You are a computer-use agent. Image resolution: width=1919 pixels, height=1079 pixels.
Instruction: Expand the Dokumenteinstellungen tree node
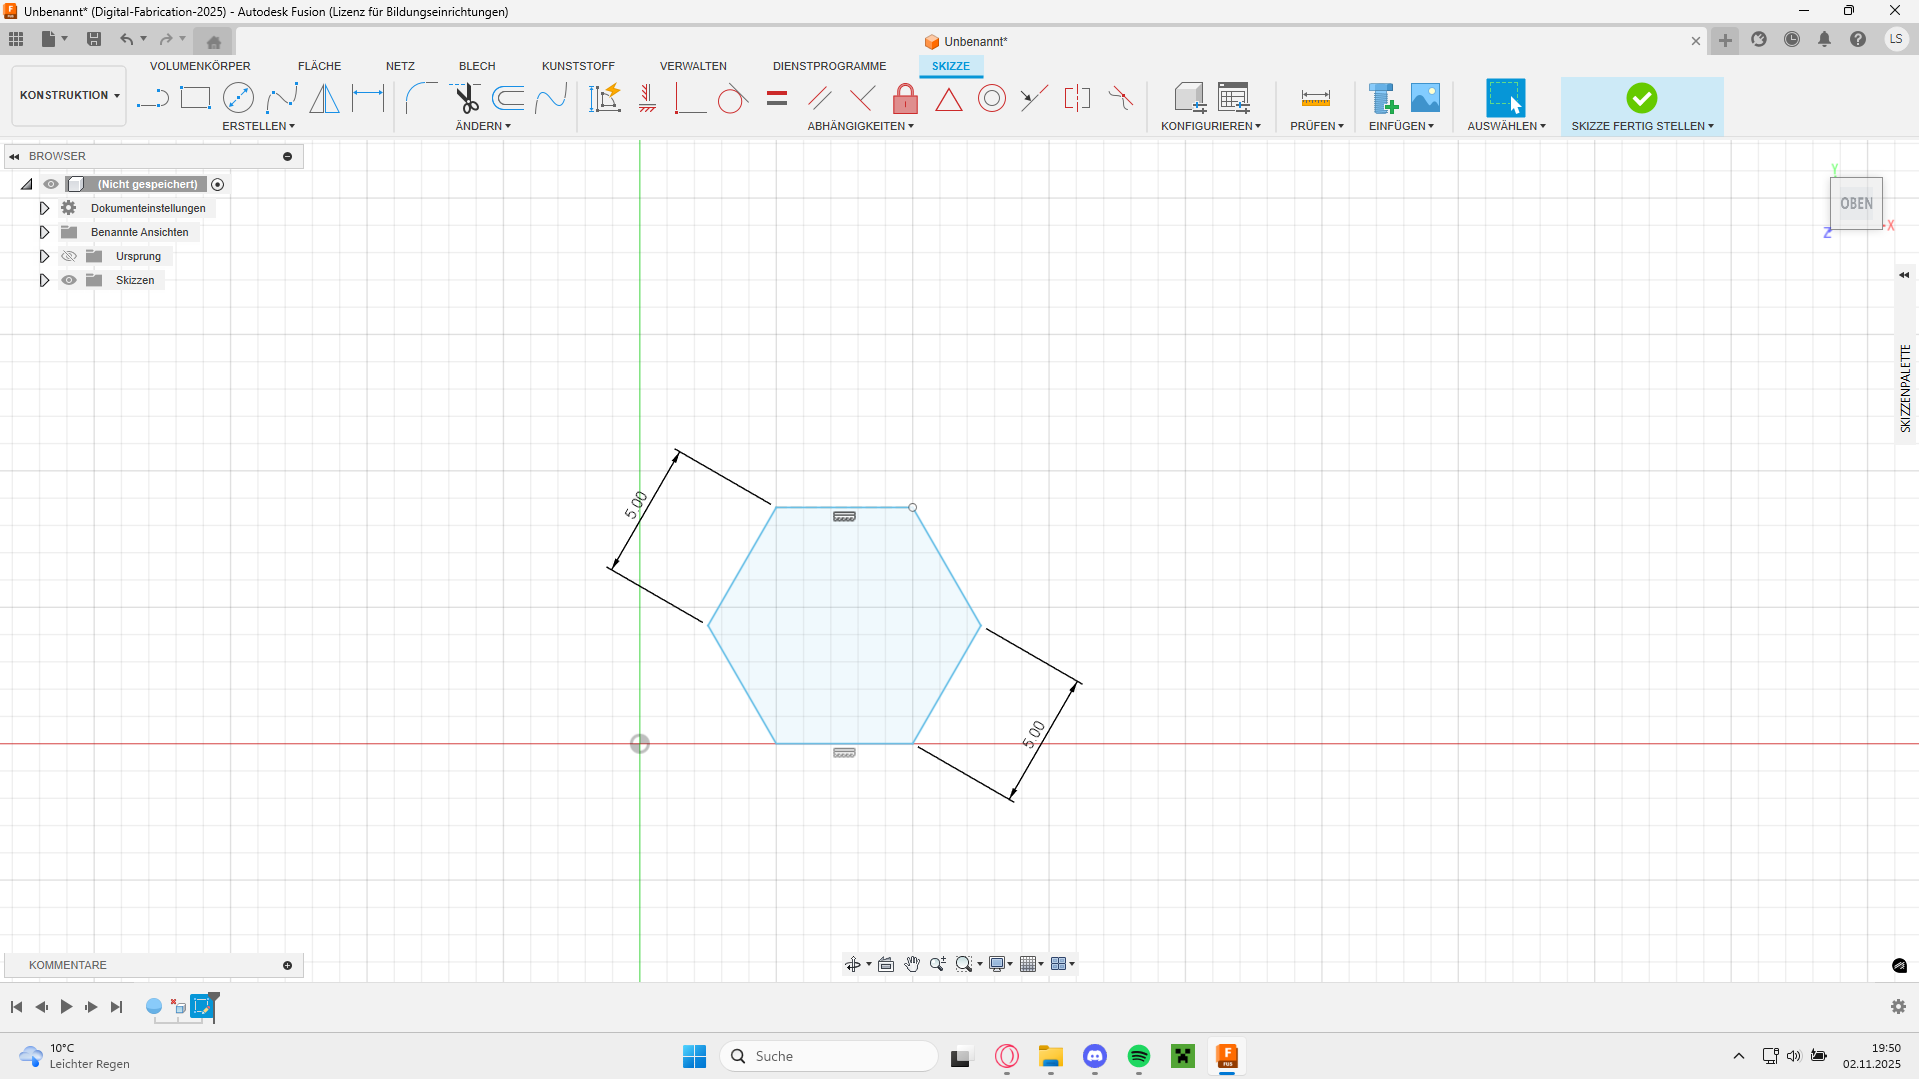tap(44, 208)
